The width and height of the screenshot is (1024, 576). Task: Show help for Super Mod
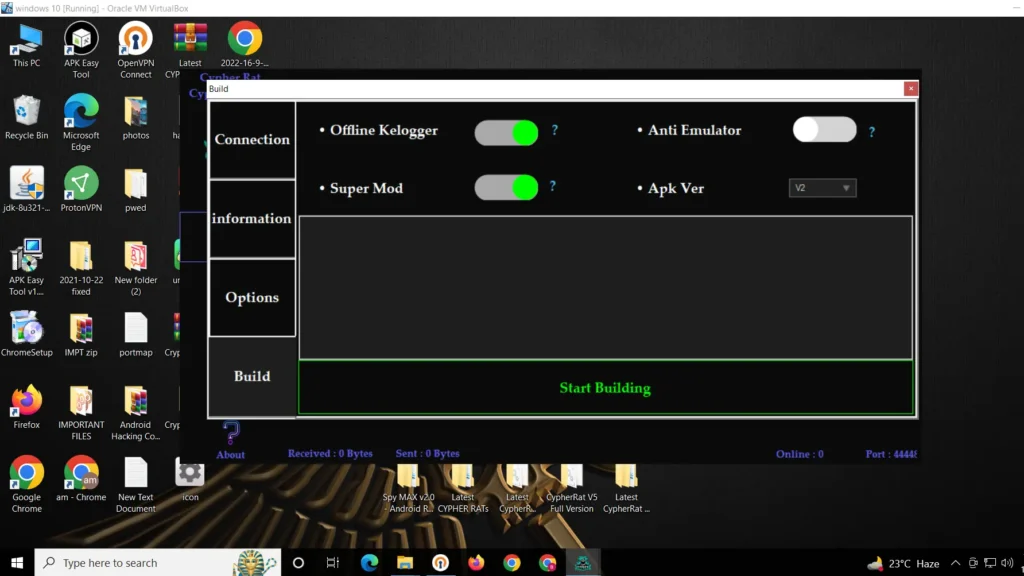click(x=552, y=186)
